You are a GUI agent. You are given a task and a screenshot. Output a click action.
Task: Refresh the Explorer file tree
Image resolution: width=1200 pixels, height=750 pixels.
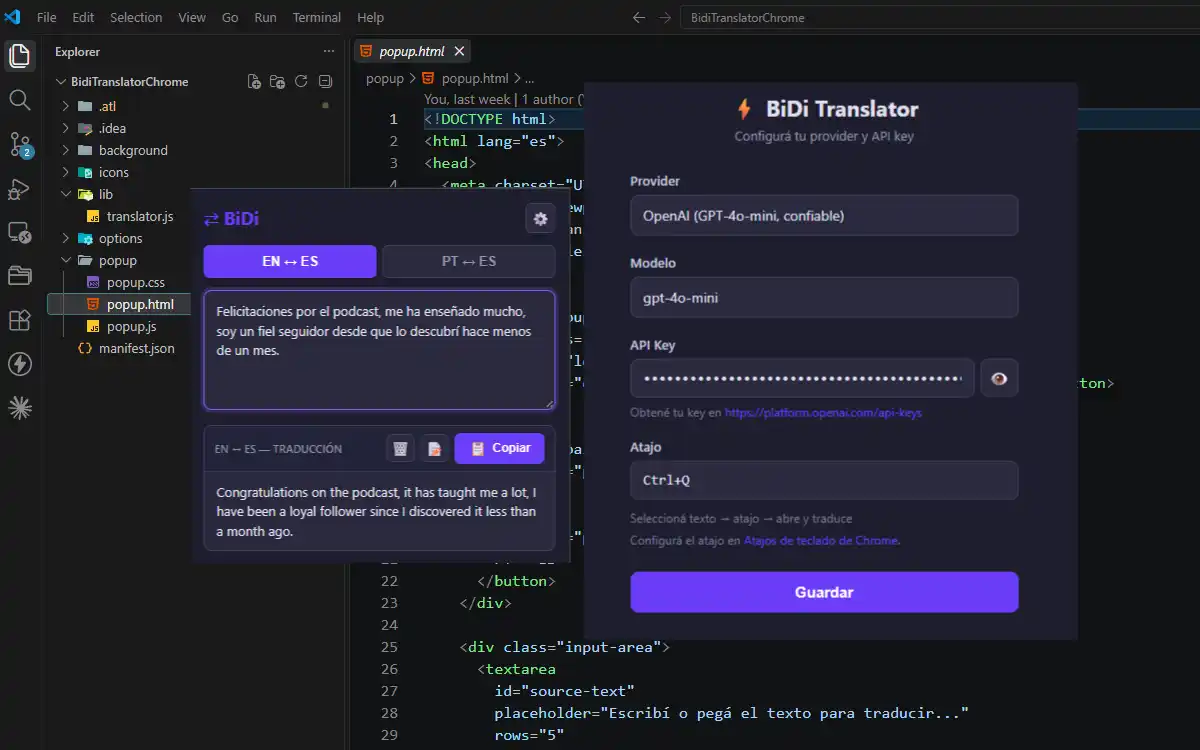(301, 82)
